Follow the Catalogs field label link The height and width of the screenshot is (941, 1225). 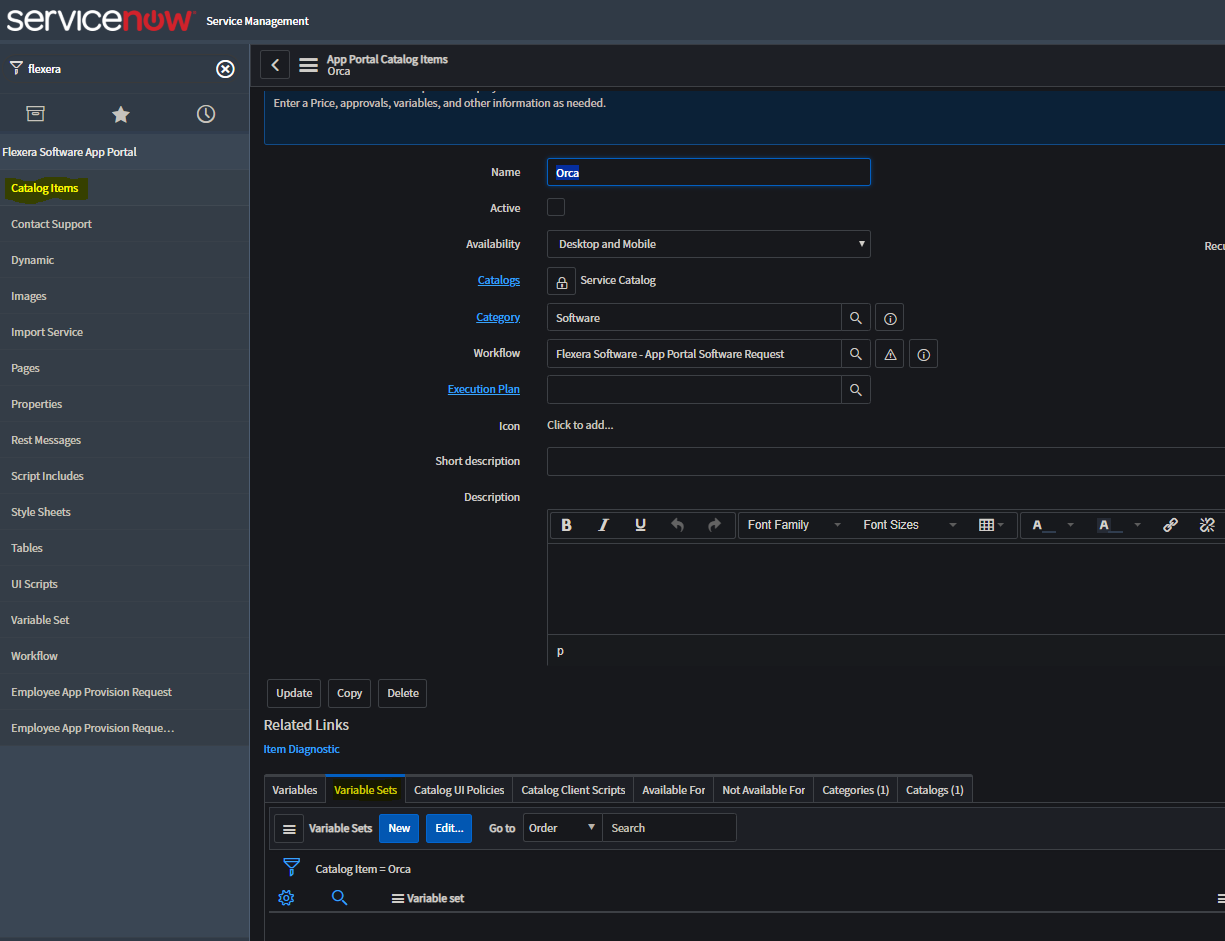coord(499,280)
